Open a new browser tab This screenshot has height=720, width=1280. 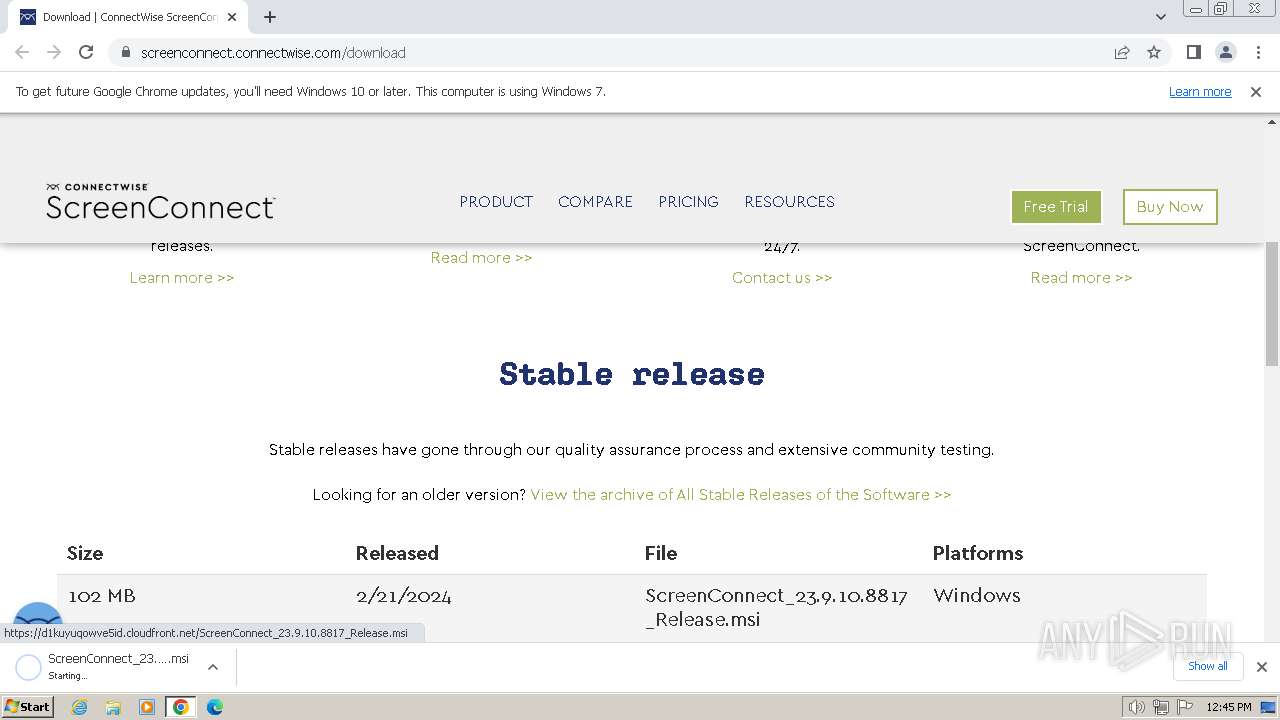(x=270, y=17)
